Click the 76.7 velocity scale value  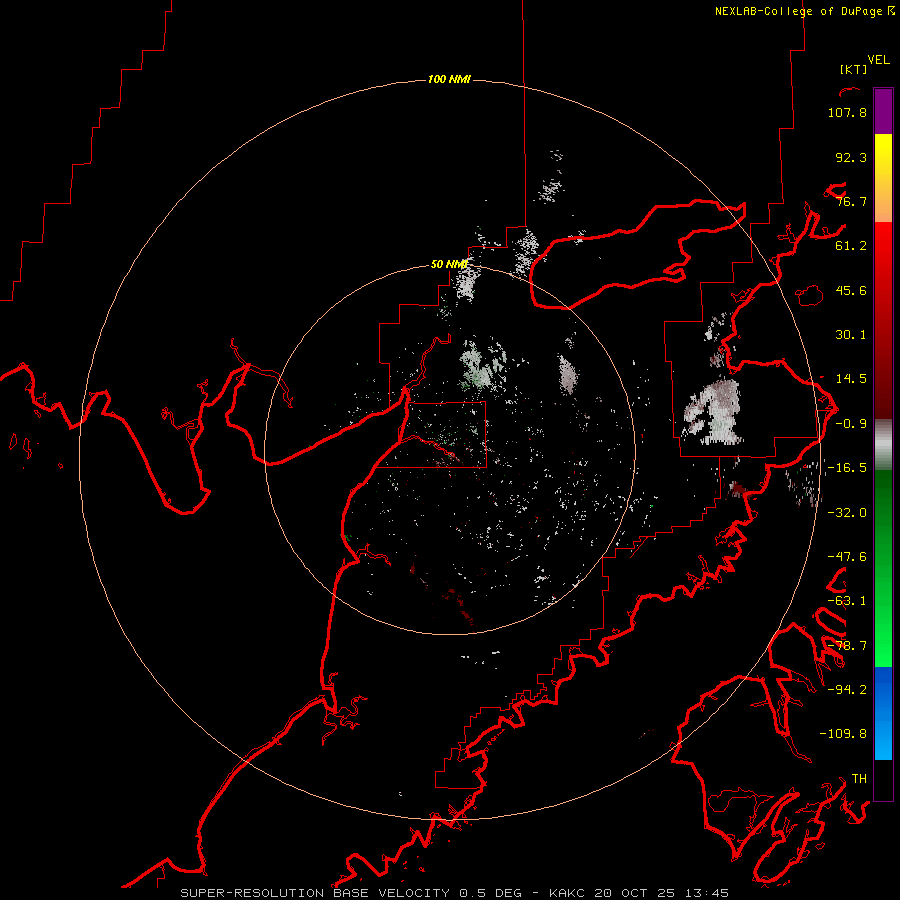click(x=851, y=201)
